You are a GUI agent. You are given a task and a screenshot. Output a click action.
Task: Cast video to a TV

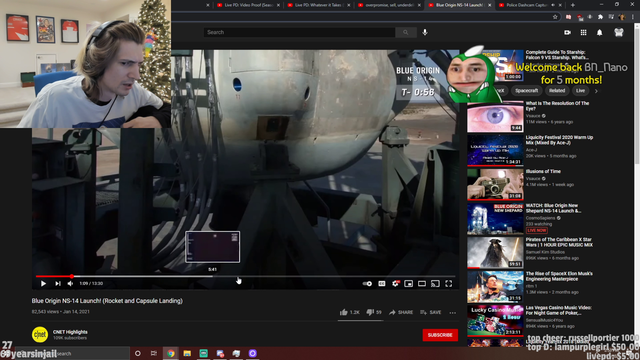click(436, 284)
